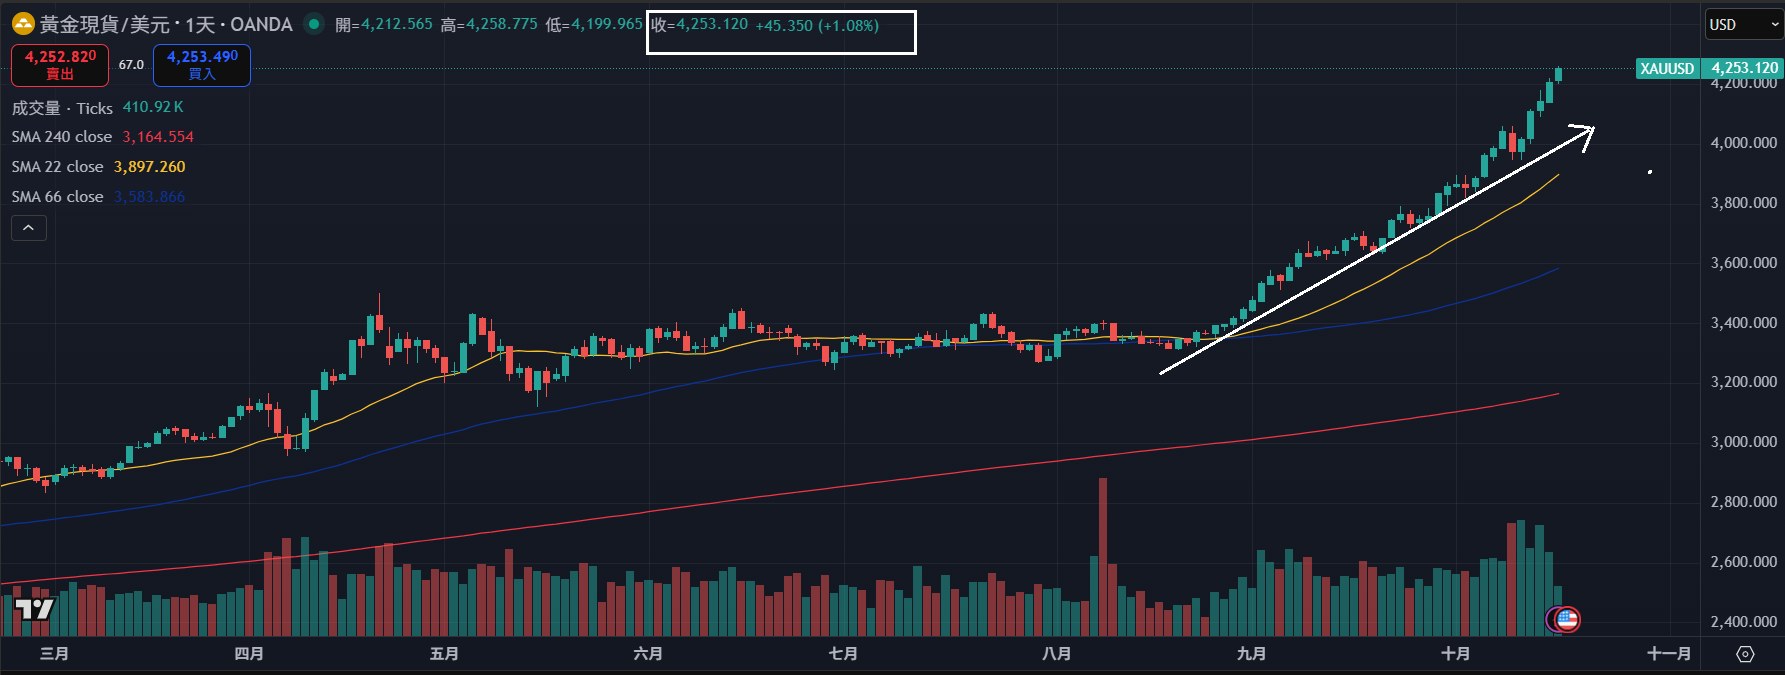Select the SMA 66 close indicator legend
The height and width of the screenshot is (675, 1785).
[58, 197]
